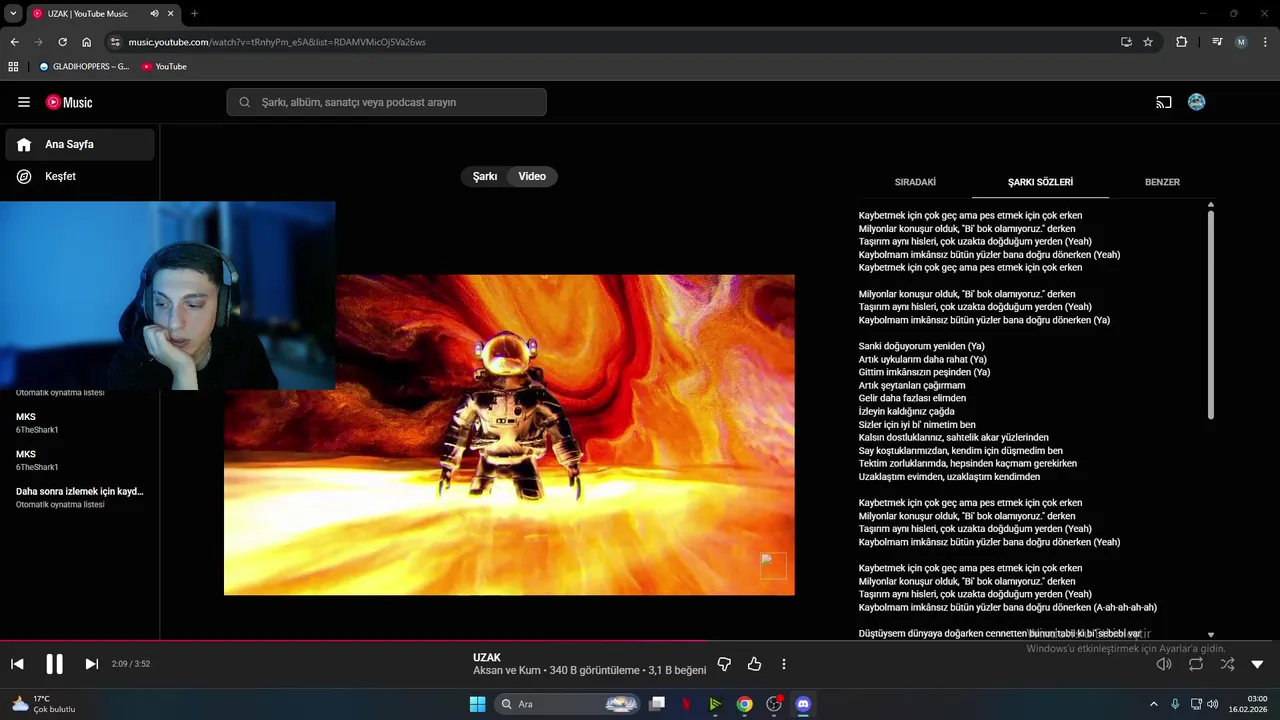1280x720 pixels.
Task: Open the cast to device icon
Action: [1164, 102]
